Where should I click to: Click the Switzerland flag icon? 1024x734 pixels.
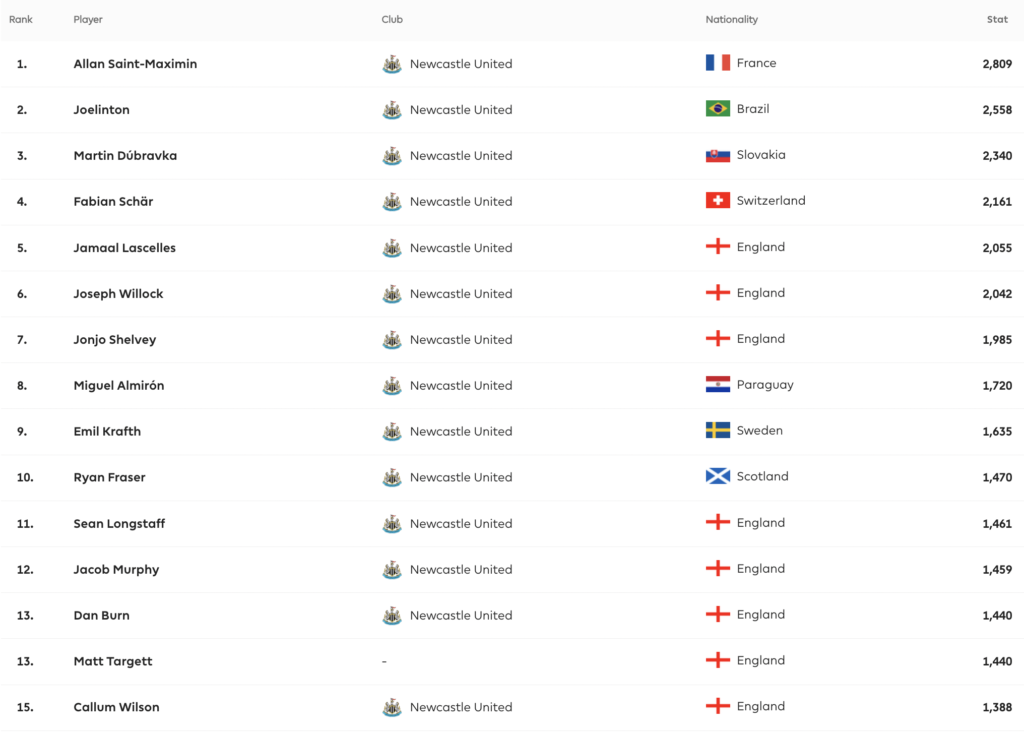tap(717, 201)
